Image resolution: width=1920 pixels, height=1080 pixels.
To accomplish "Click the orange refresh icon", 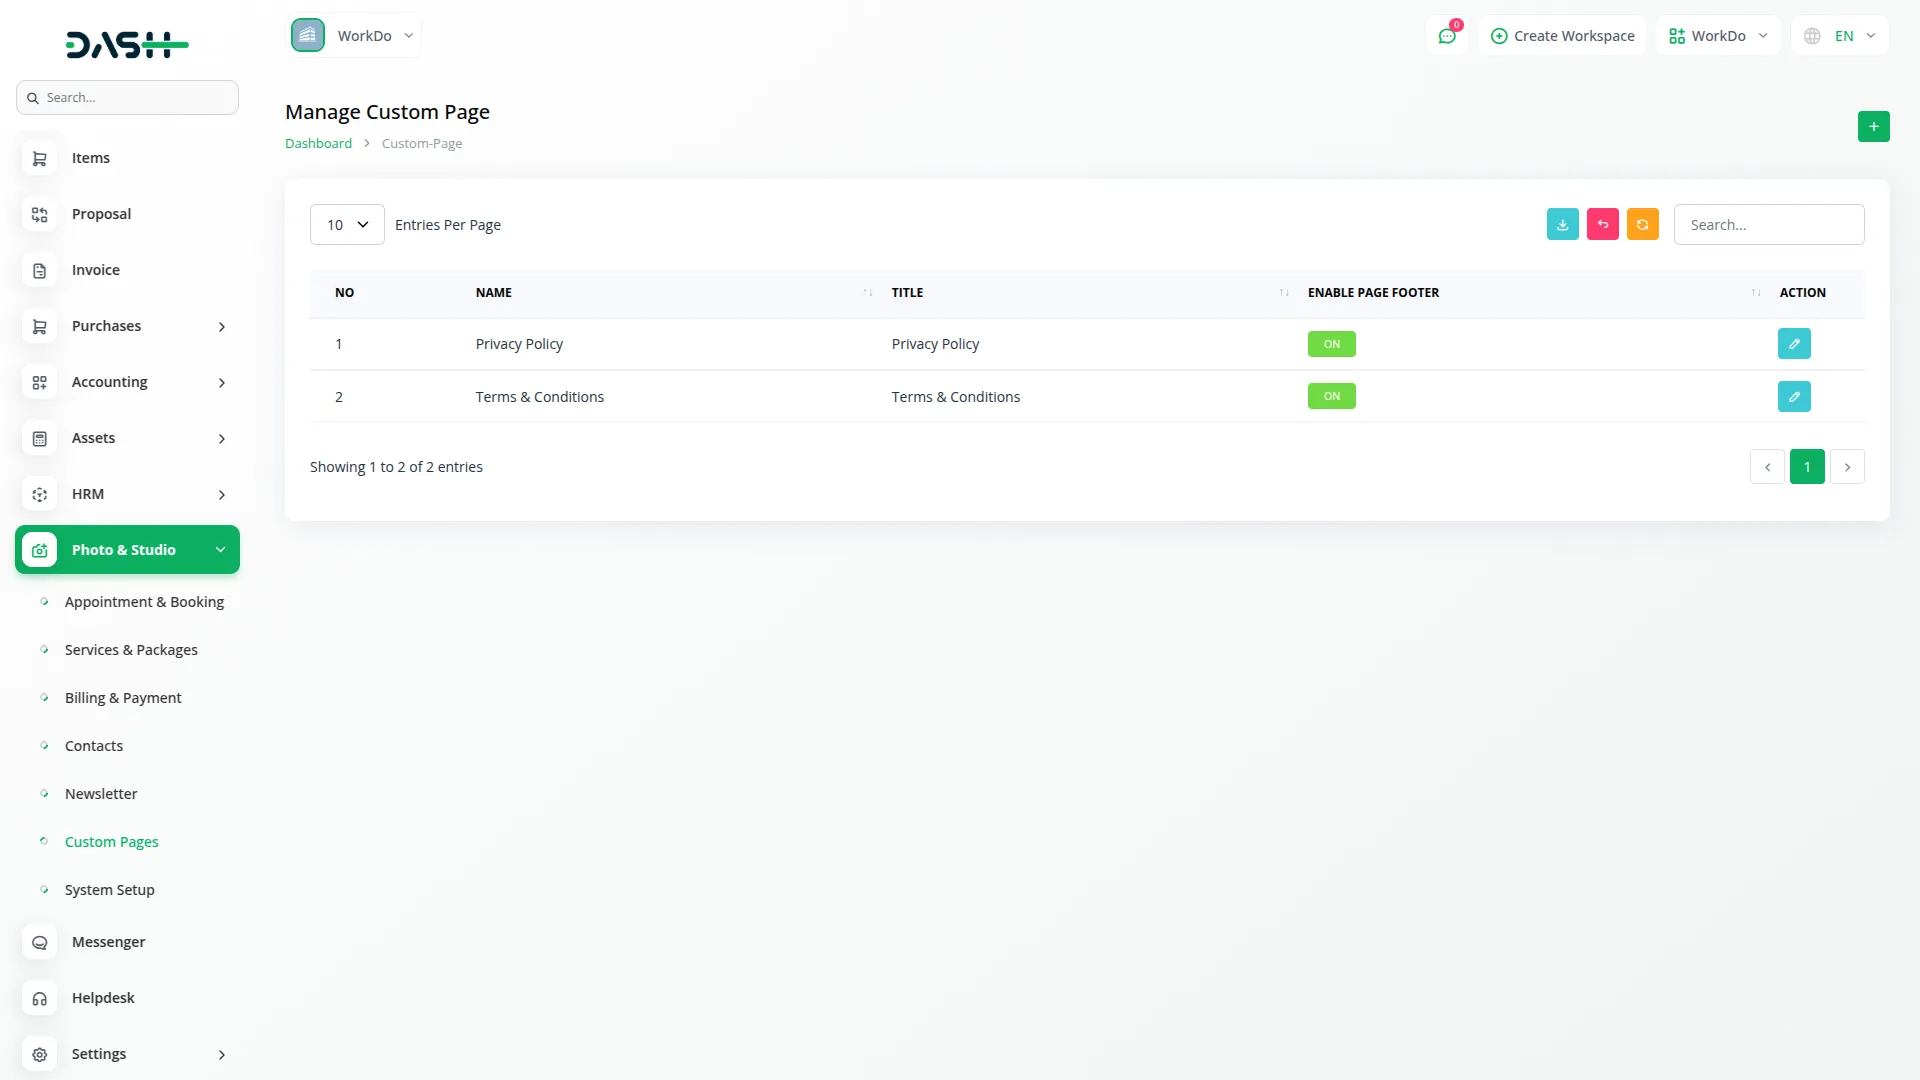I will [1642, 225].
